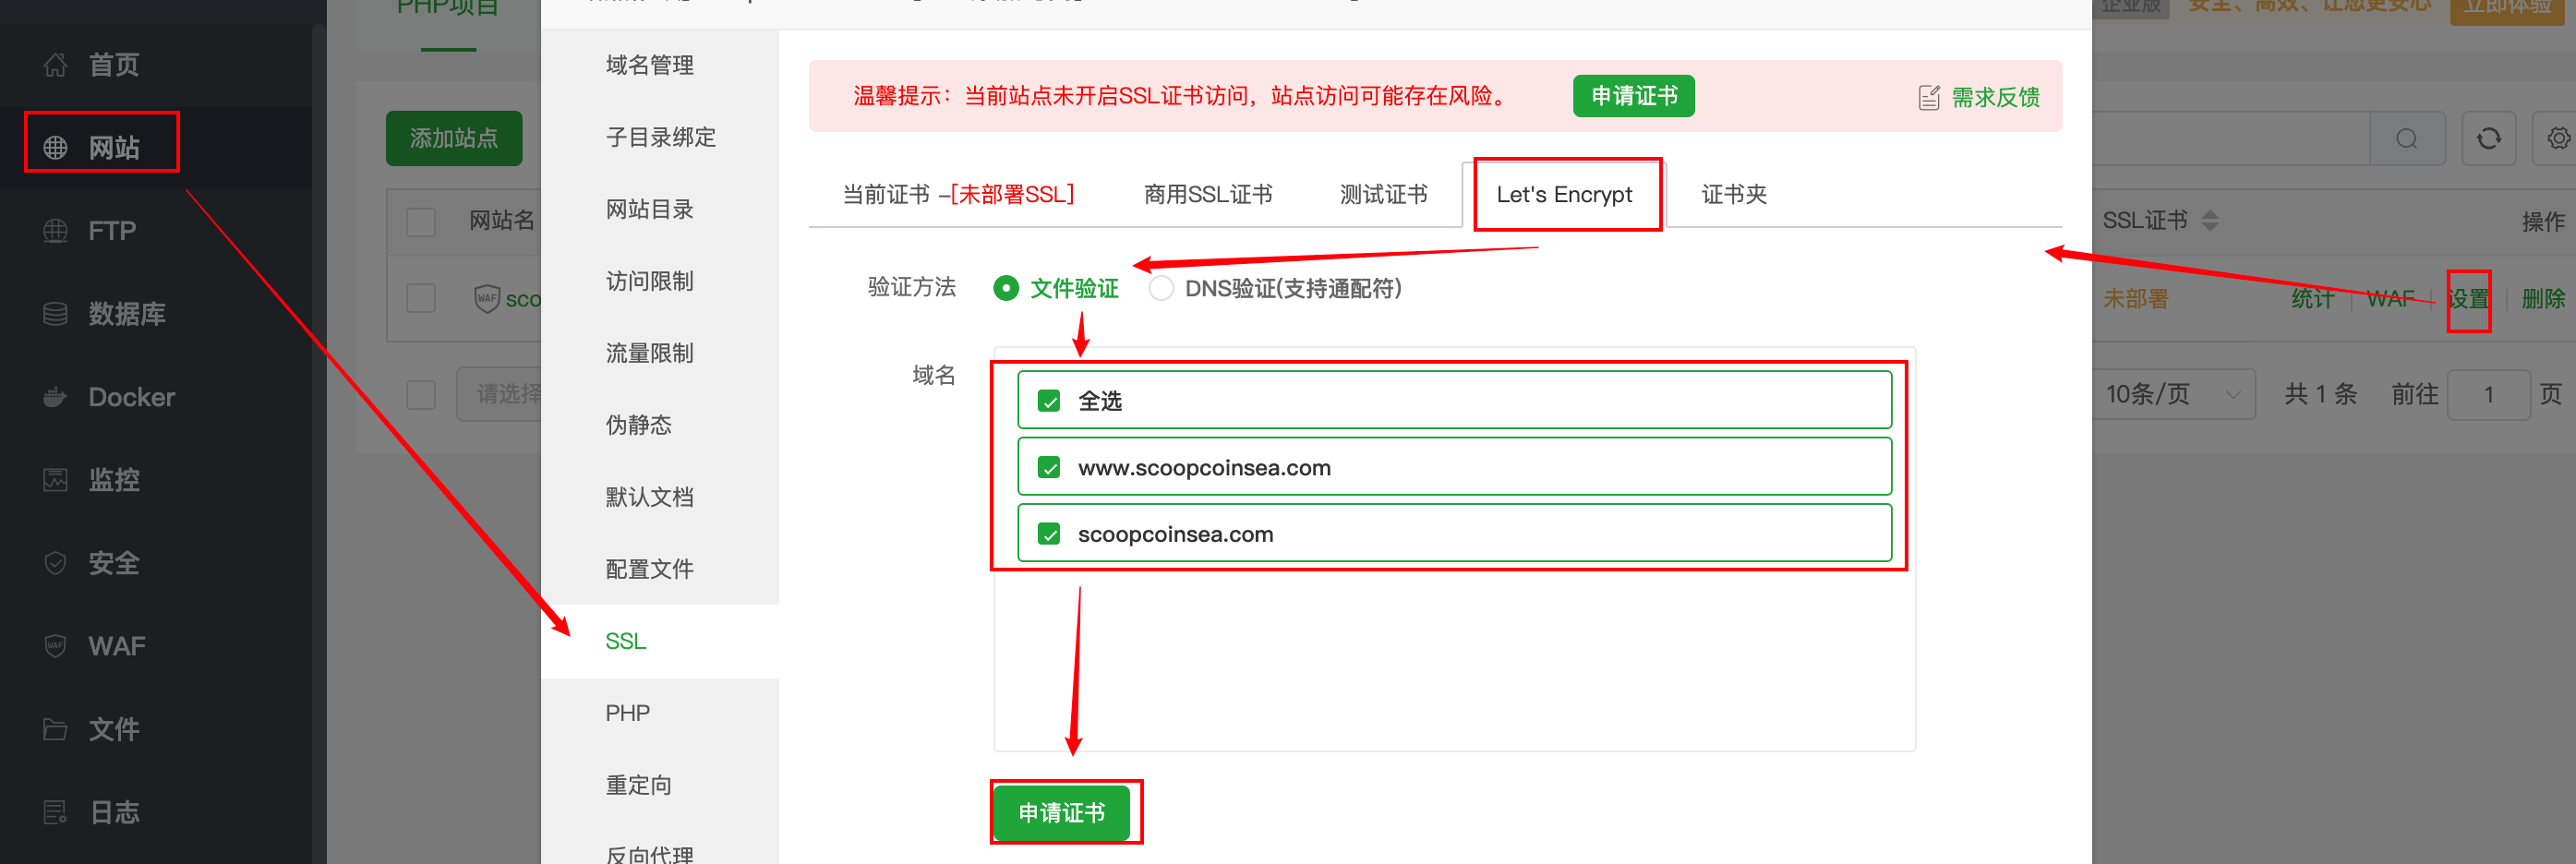Click the folder icon beside 文件
2576x864 pixels.
pyautogui.click(x=55, y=729)
